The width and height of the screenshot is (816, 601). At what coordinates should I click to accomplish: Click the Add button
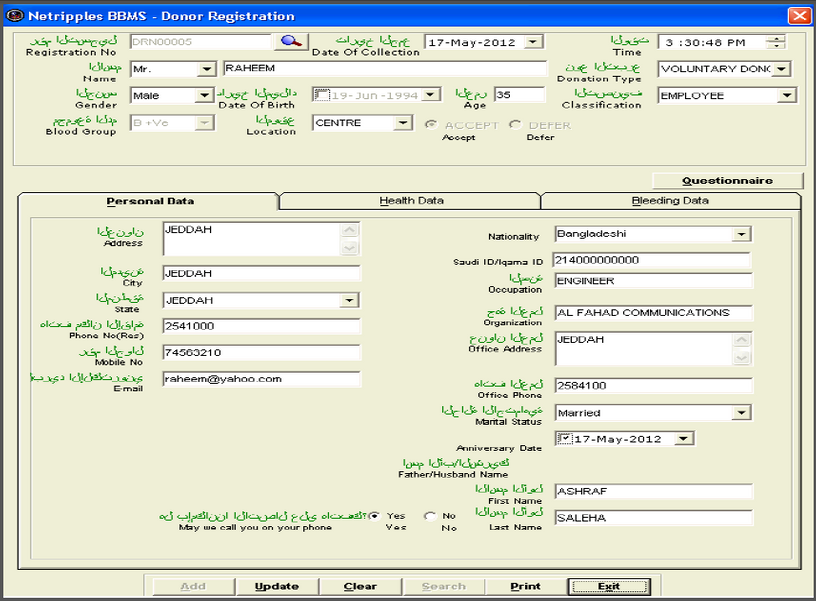193,586
